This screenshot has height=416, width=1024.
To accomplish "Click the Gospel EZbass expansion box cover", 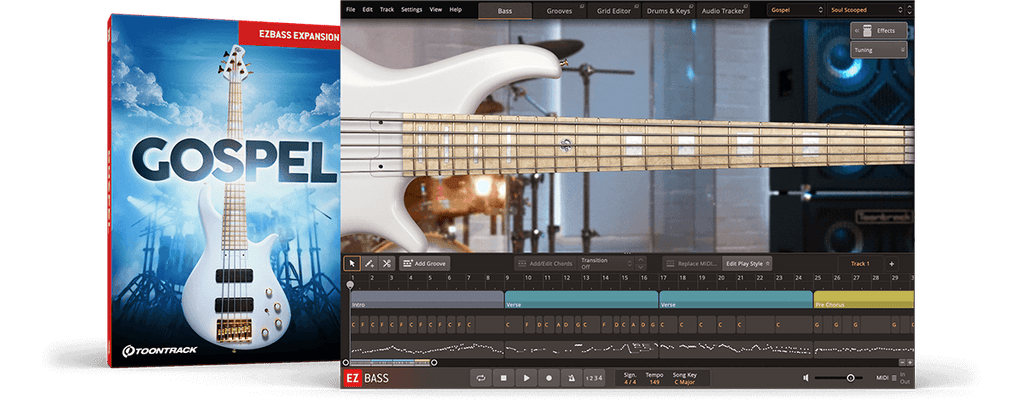I will (224, 189).
